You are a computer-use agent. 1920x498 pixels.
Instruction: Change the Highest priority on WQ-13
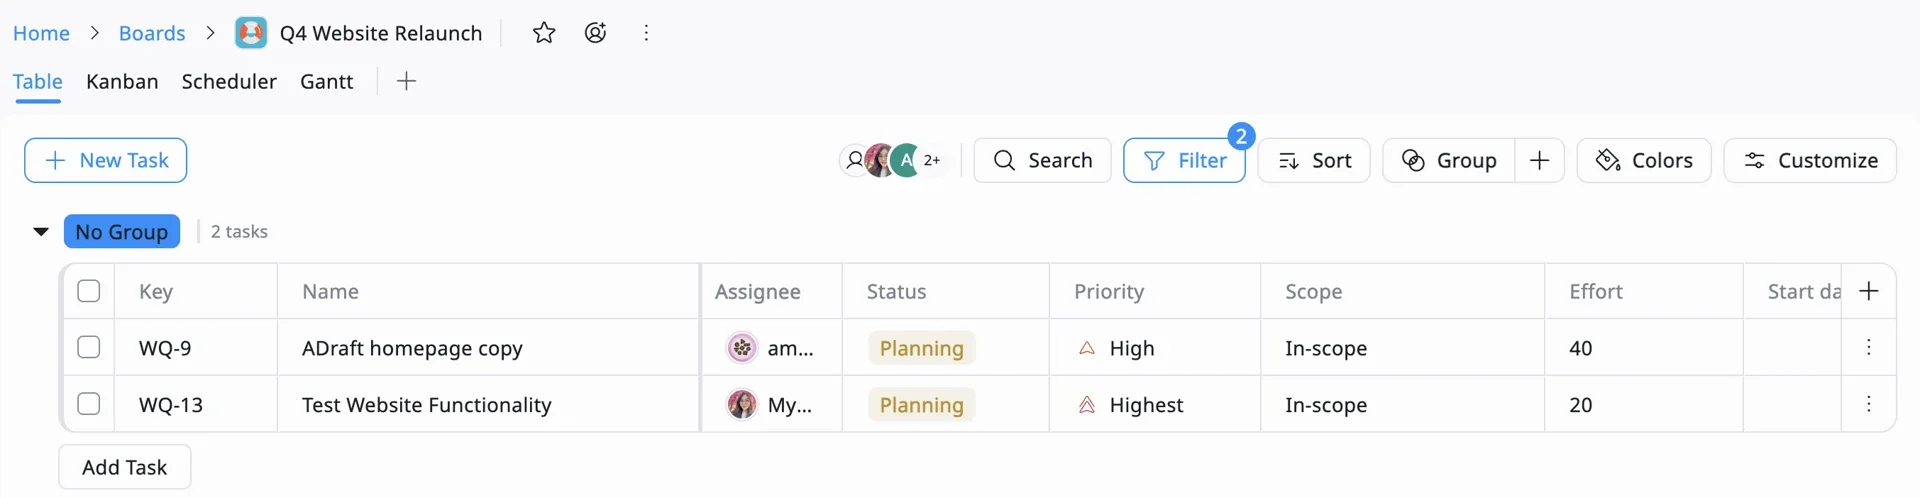pos(1145,405)
